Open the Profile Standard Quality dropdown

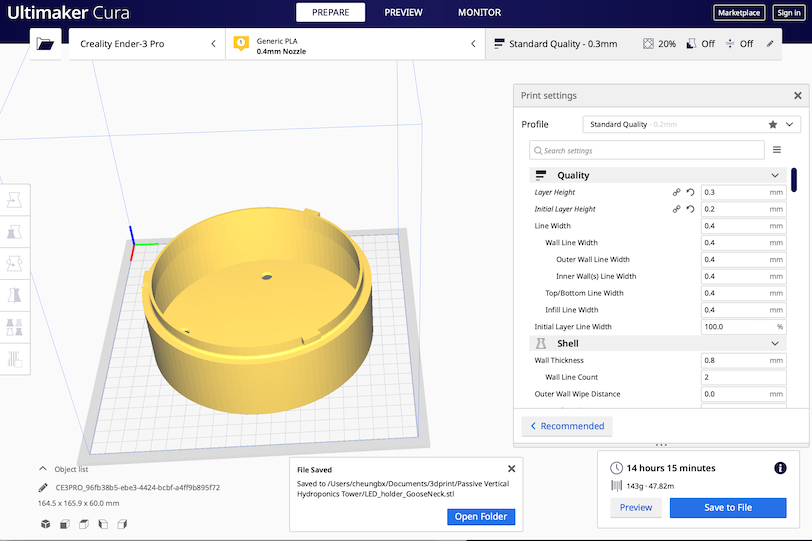691,124
